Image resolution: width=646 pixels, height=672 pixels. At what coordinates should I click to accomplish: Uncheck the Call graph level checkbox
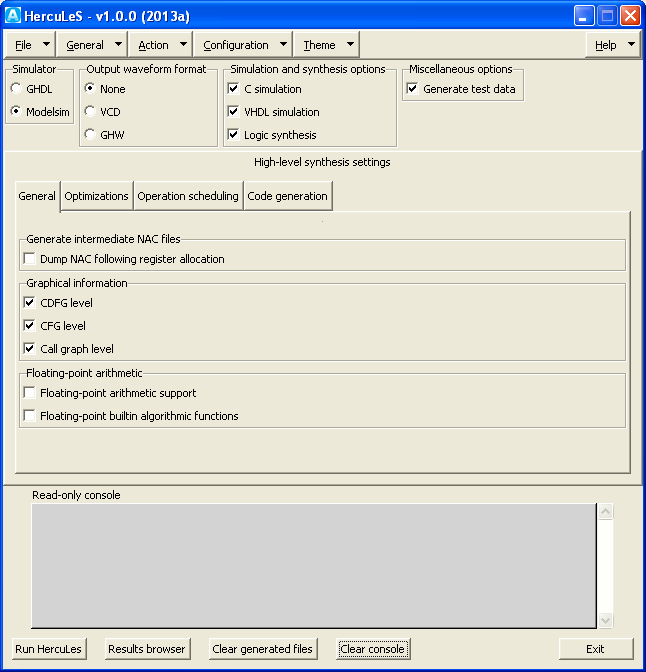(x=30, y=348)
